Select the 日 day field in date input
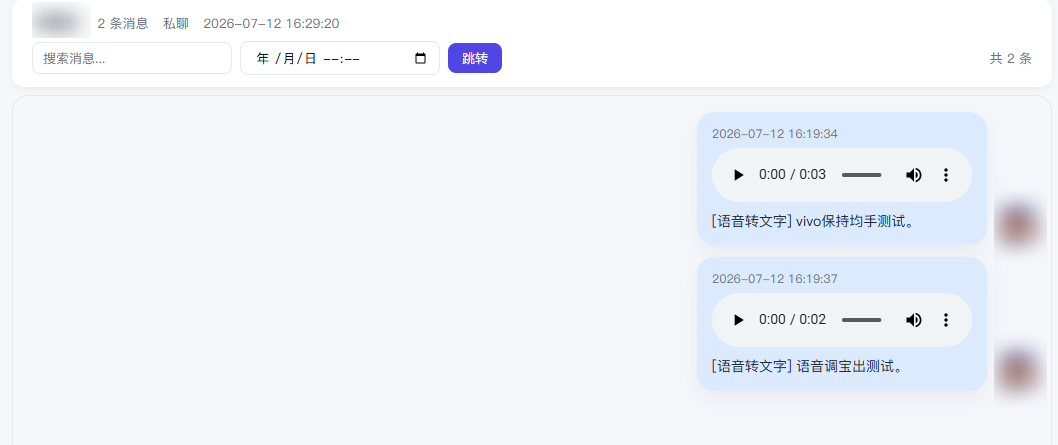The width and height of the screenshot is (1058, 445). (x=310, y=59)
